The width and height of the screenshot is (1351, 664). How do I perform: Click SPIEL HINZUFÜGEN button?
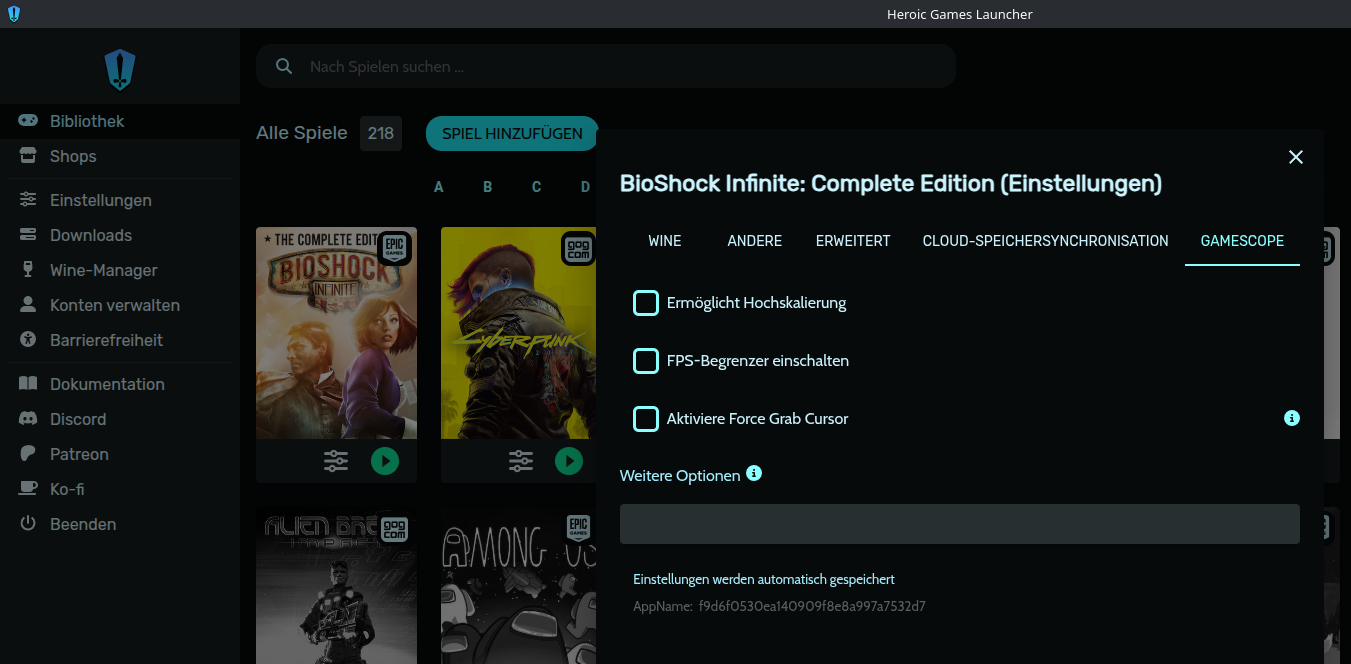point(512,133)
